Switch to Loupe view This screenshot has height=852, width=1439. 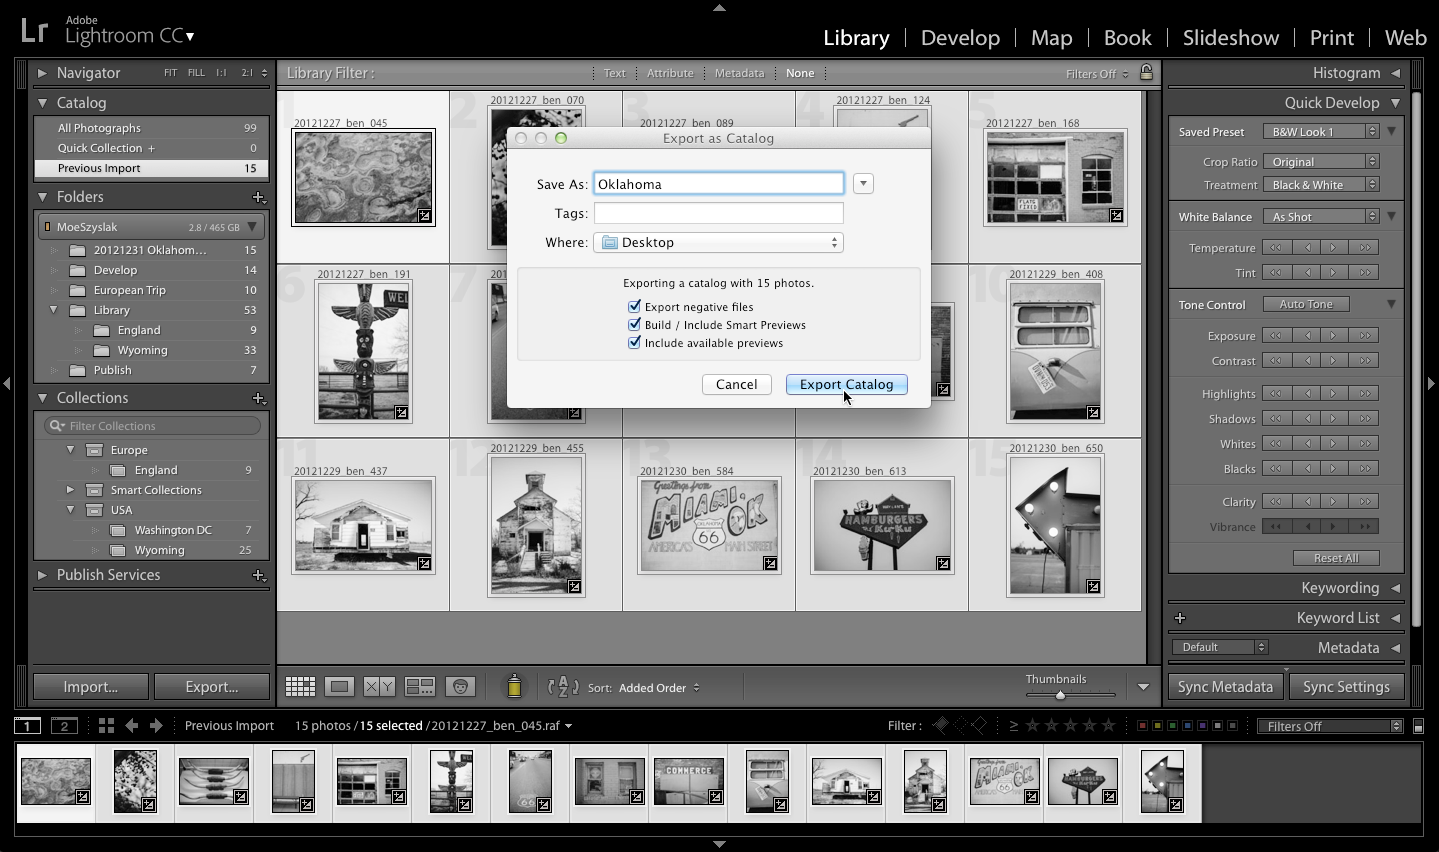coord(339,686)
